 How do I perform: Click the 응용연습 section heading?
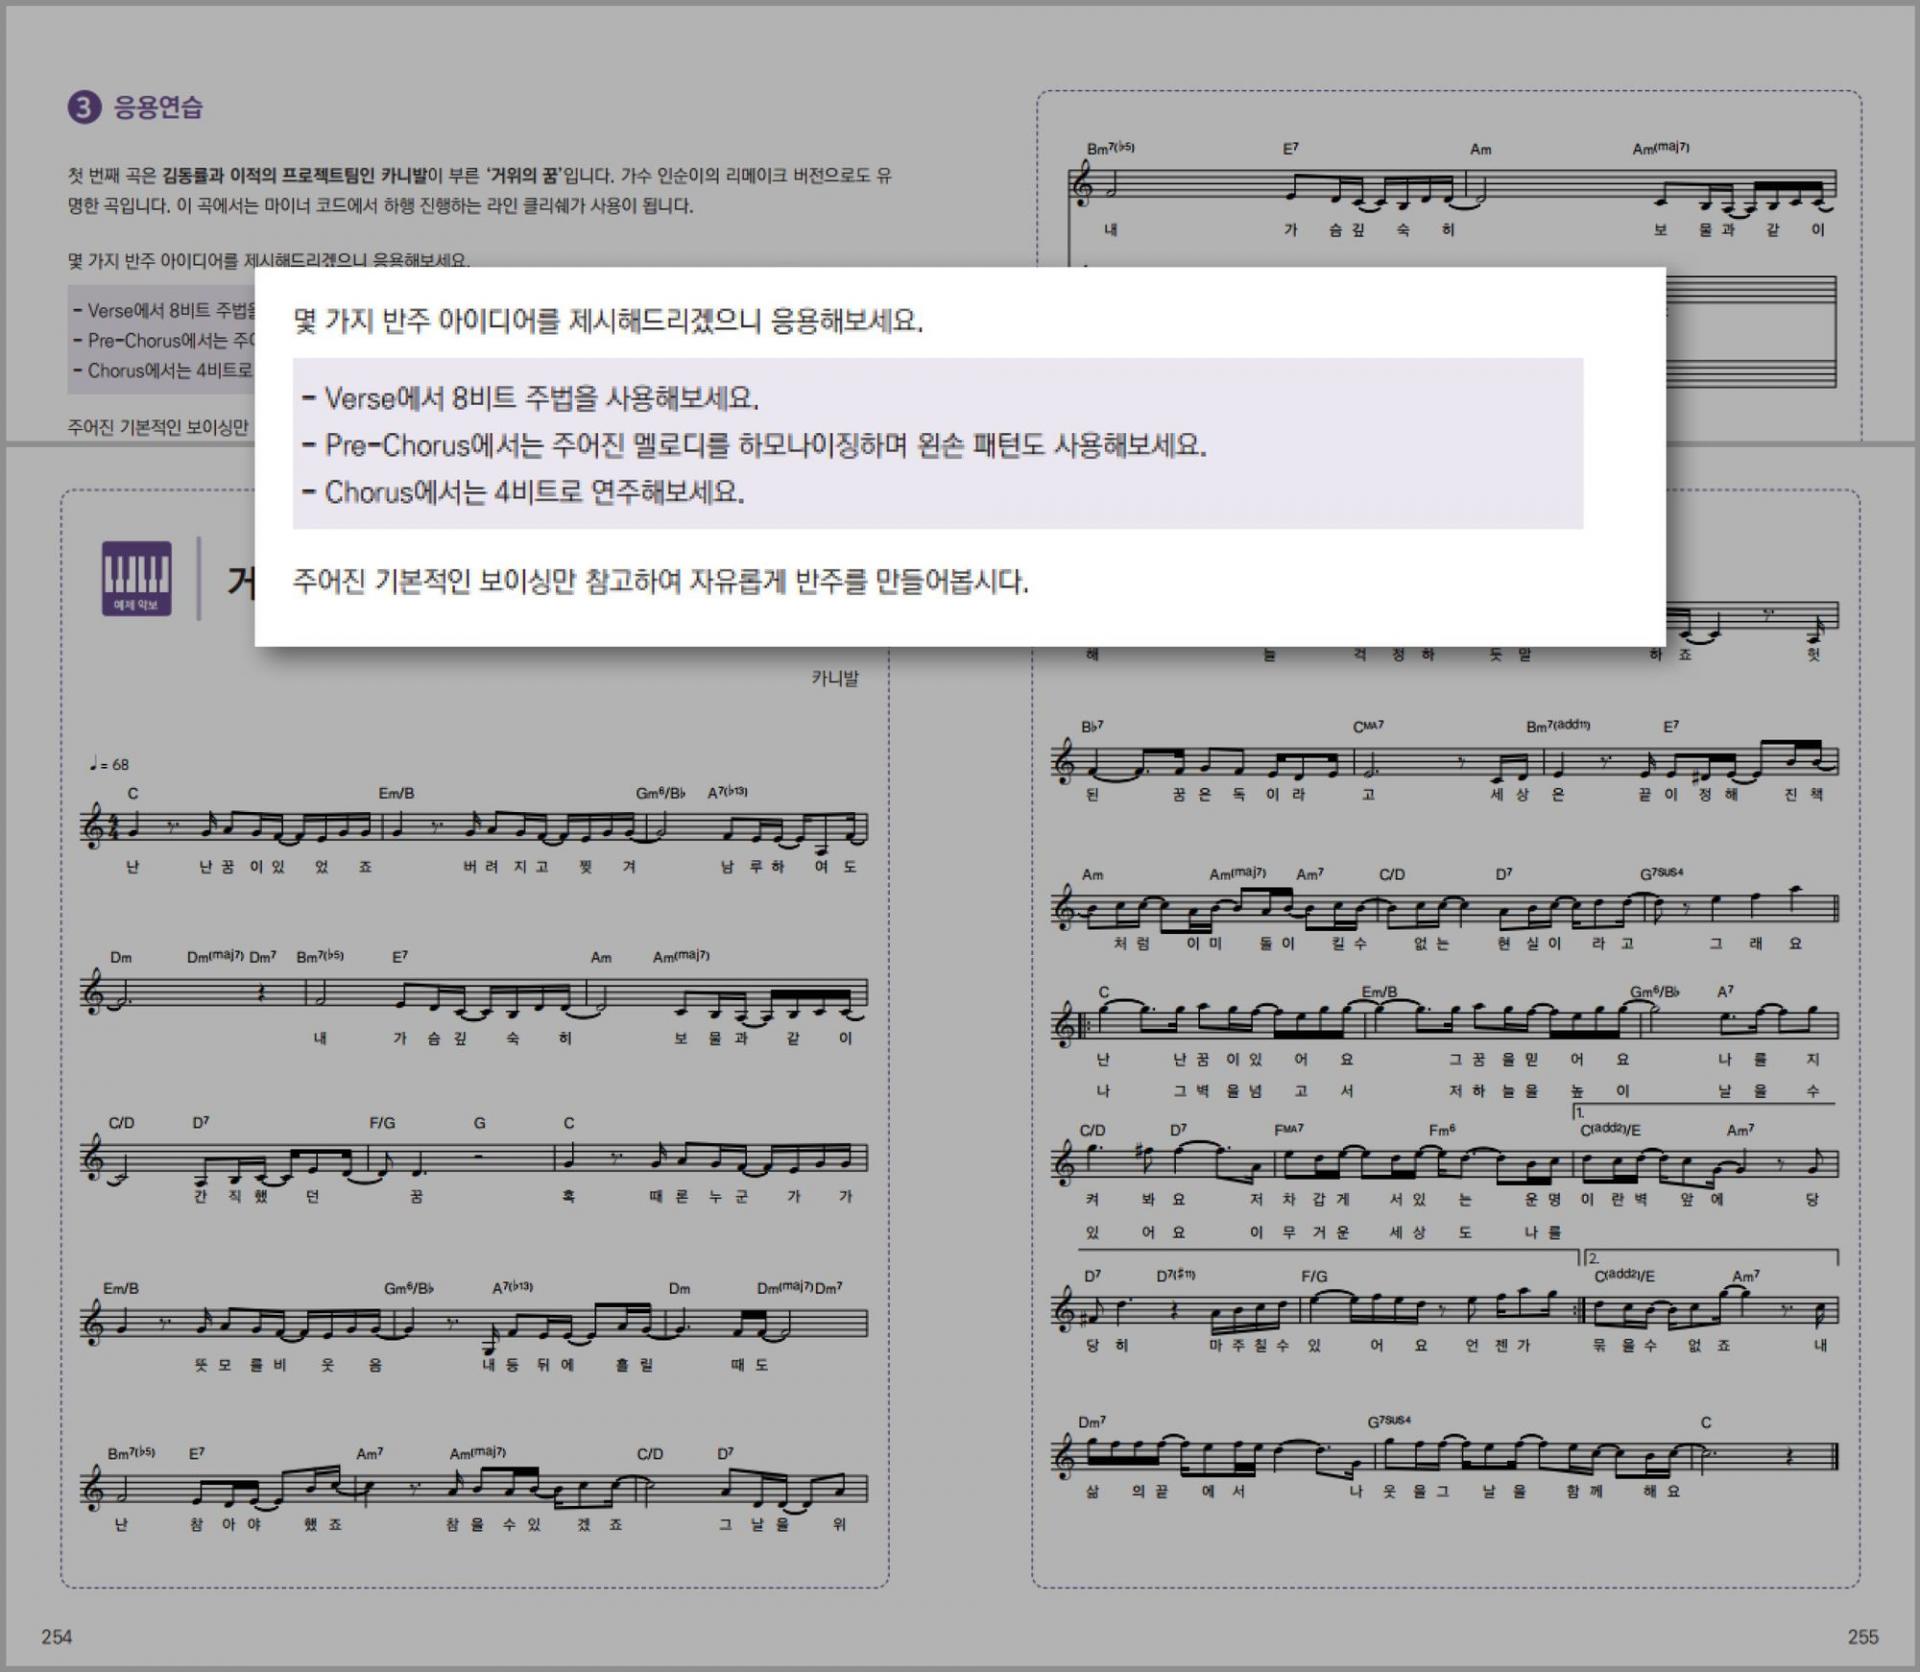coord(158,107)
